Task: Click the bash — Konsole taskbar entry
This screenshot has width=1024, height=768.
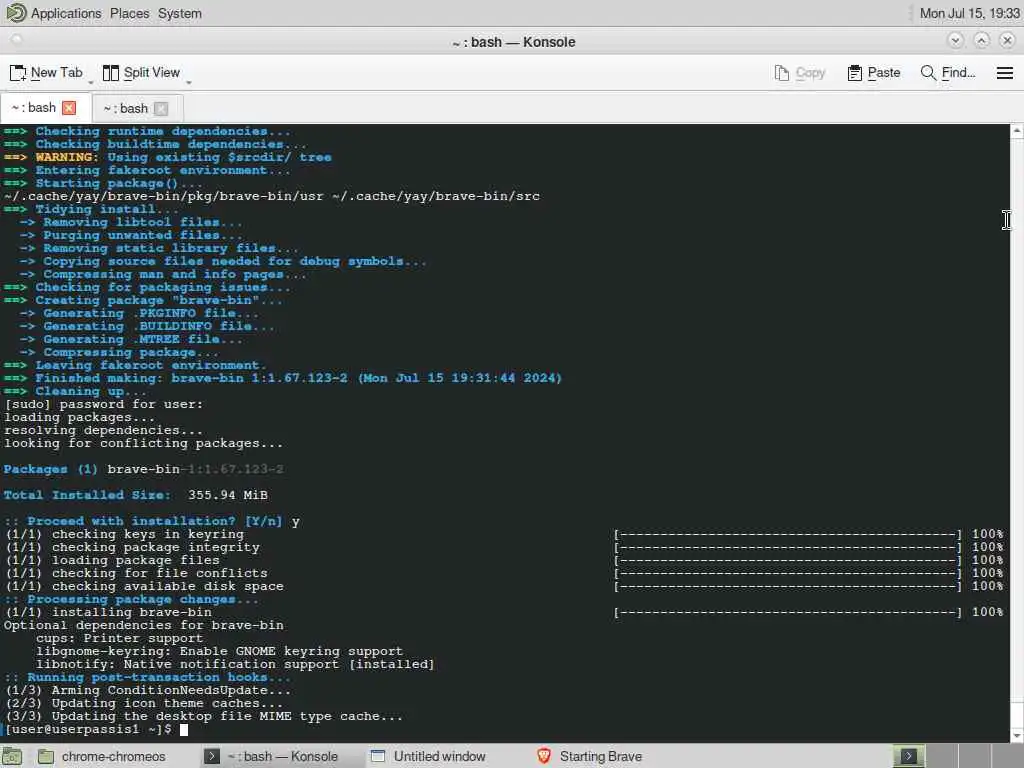Action: point(281,756)
